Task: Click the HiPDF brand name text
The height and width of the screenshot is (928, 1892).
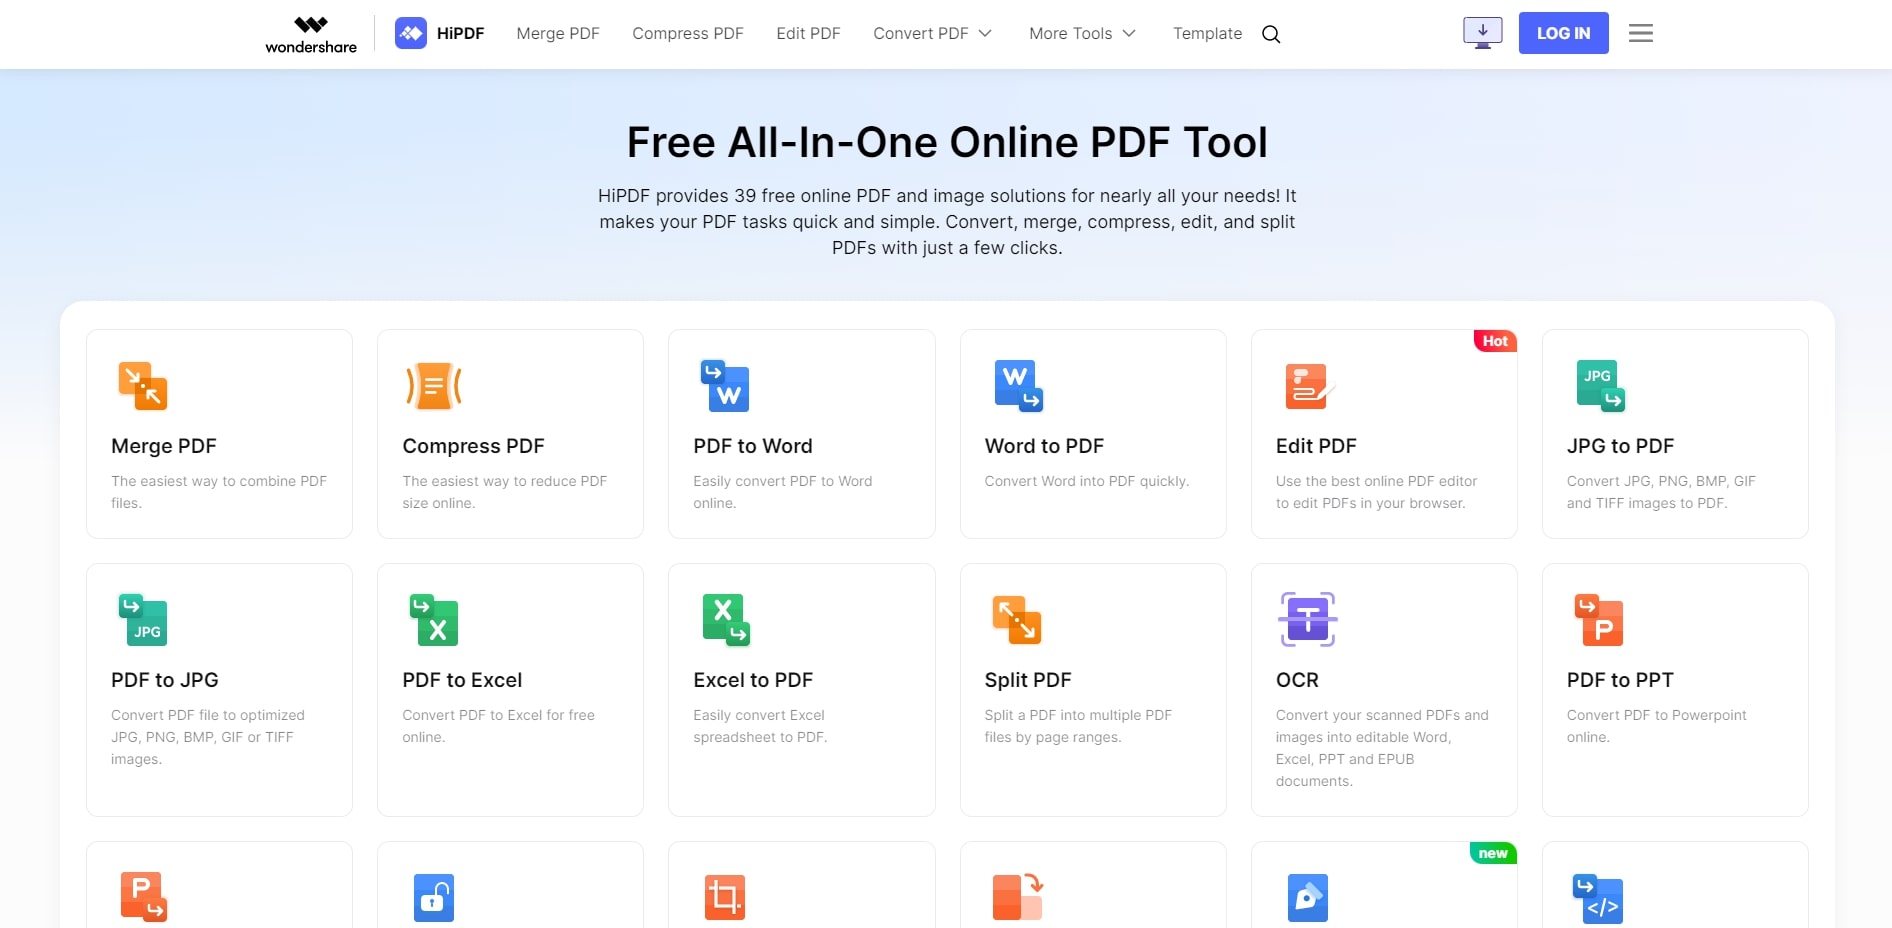Action: click(460, 33)
